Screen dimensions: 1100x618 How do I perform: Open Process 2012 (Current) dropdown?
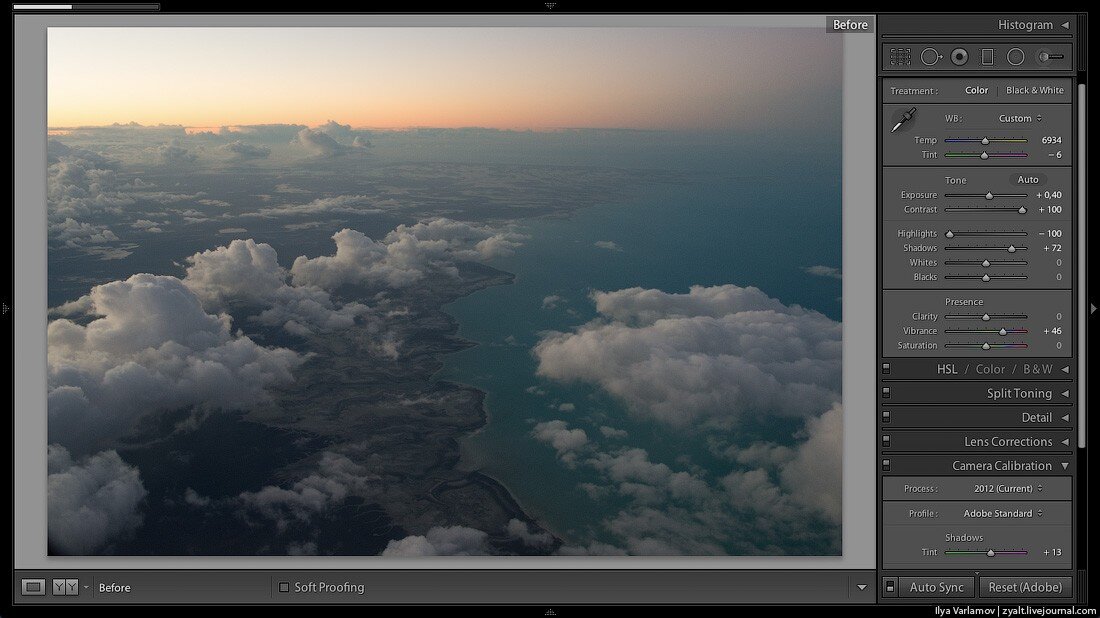1008,488
